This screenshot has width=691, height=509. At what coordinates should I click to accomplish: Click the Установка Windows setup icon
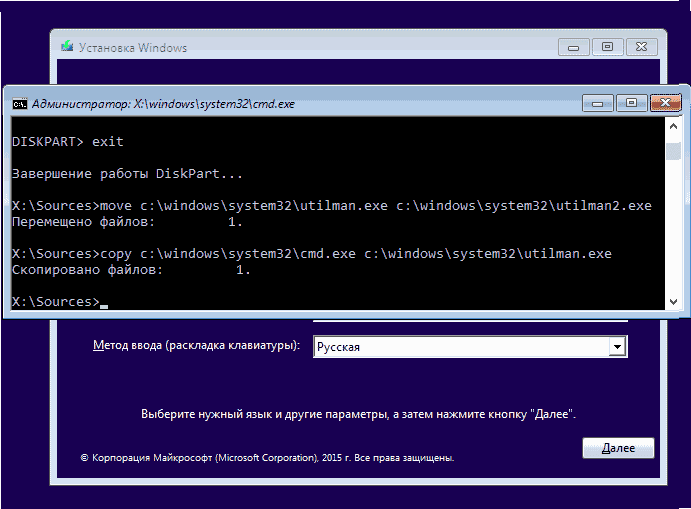[66, 47]
